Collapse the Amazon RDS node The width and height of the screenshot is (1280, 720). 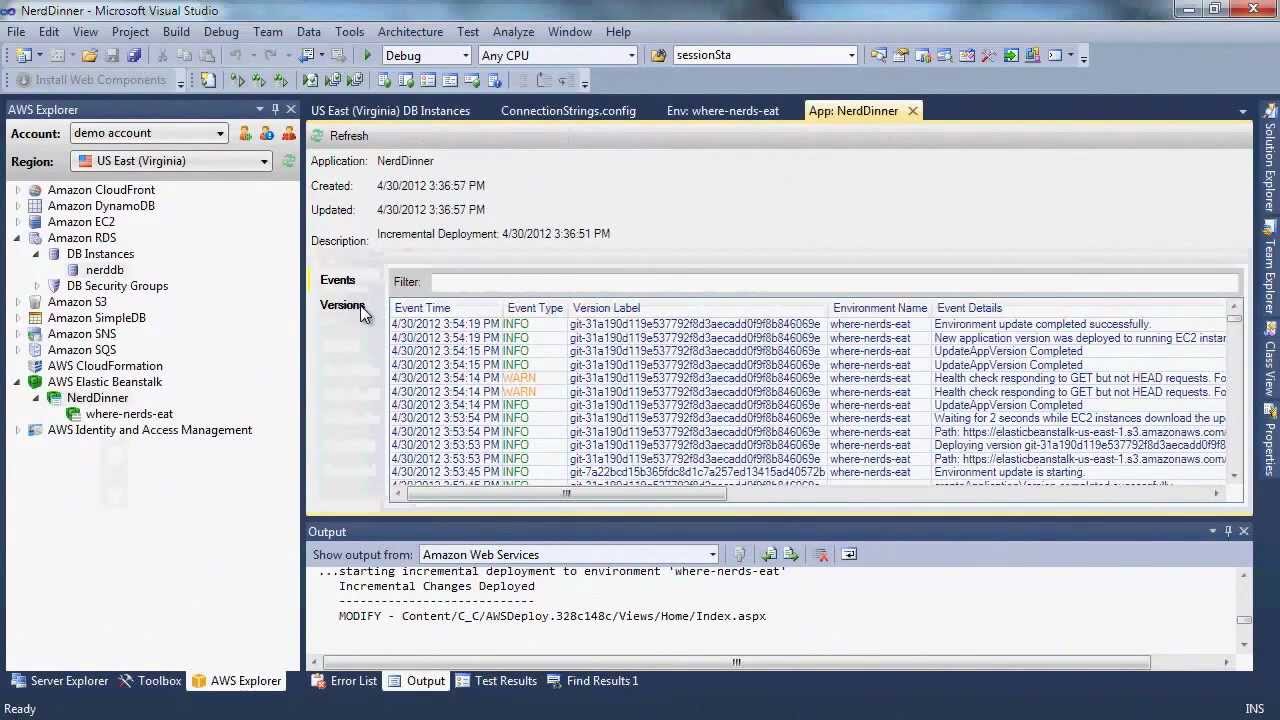point(17,238)
